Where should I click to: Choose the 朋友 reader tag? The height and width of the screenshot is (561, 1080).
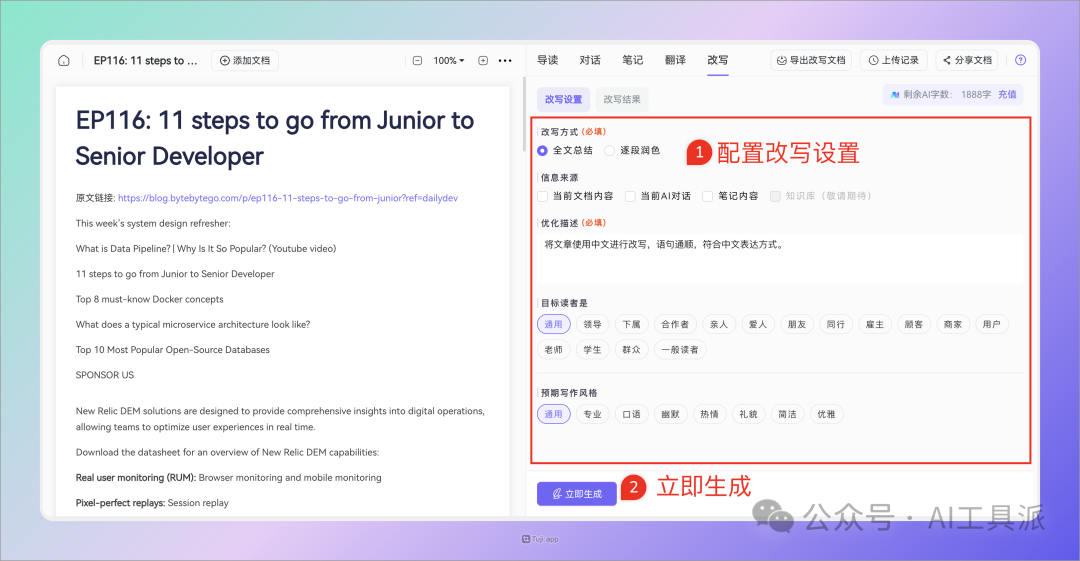pos(797,325)
